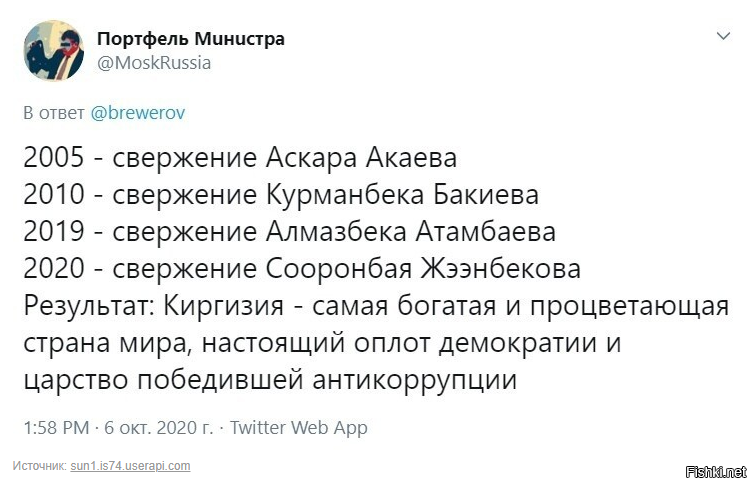Open the 1:58 PM timestamp
Image resolution: width=752 pixels, height=484 pixels.
[56, 427]
